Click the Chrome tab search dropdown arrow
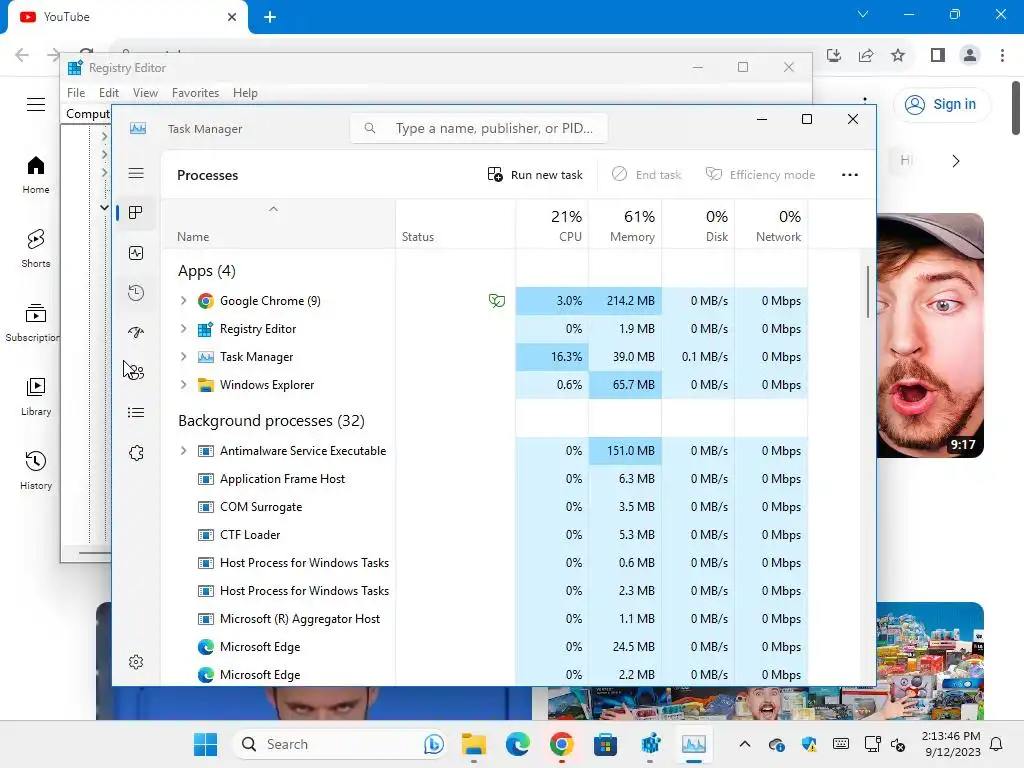The image size is (1024, 768). (x=863, y=14)
